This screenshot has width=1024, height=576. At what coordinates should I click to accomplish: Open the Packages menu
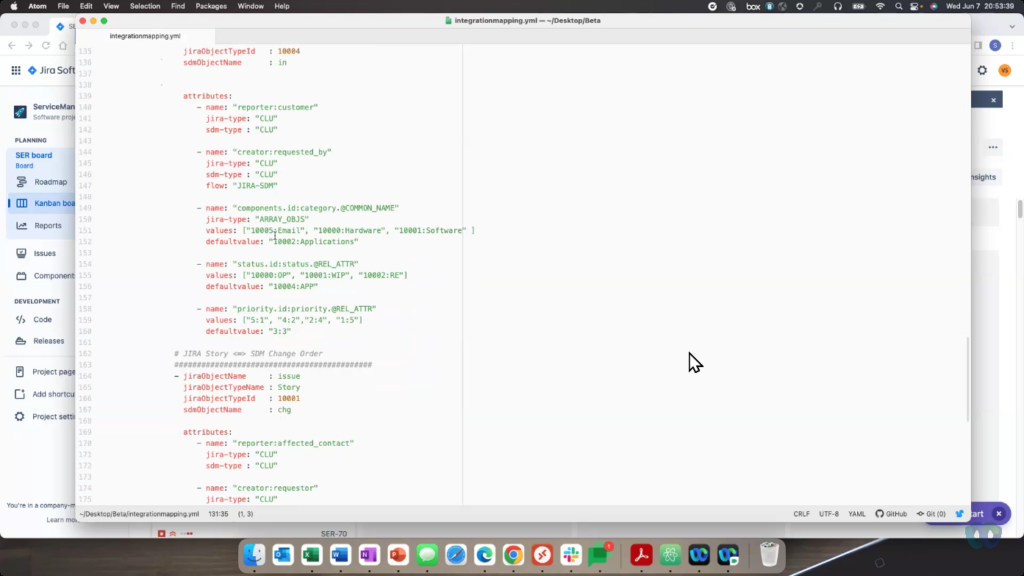pyautogui.click(x=211, y=6)
